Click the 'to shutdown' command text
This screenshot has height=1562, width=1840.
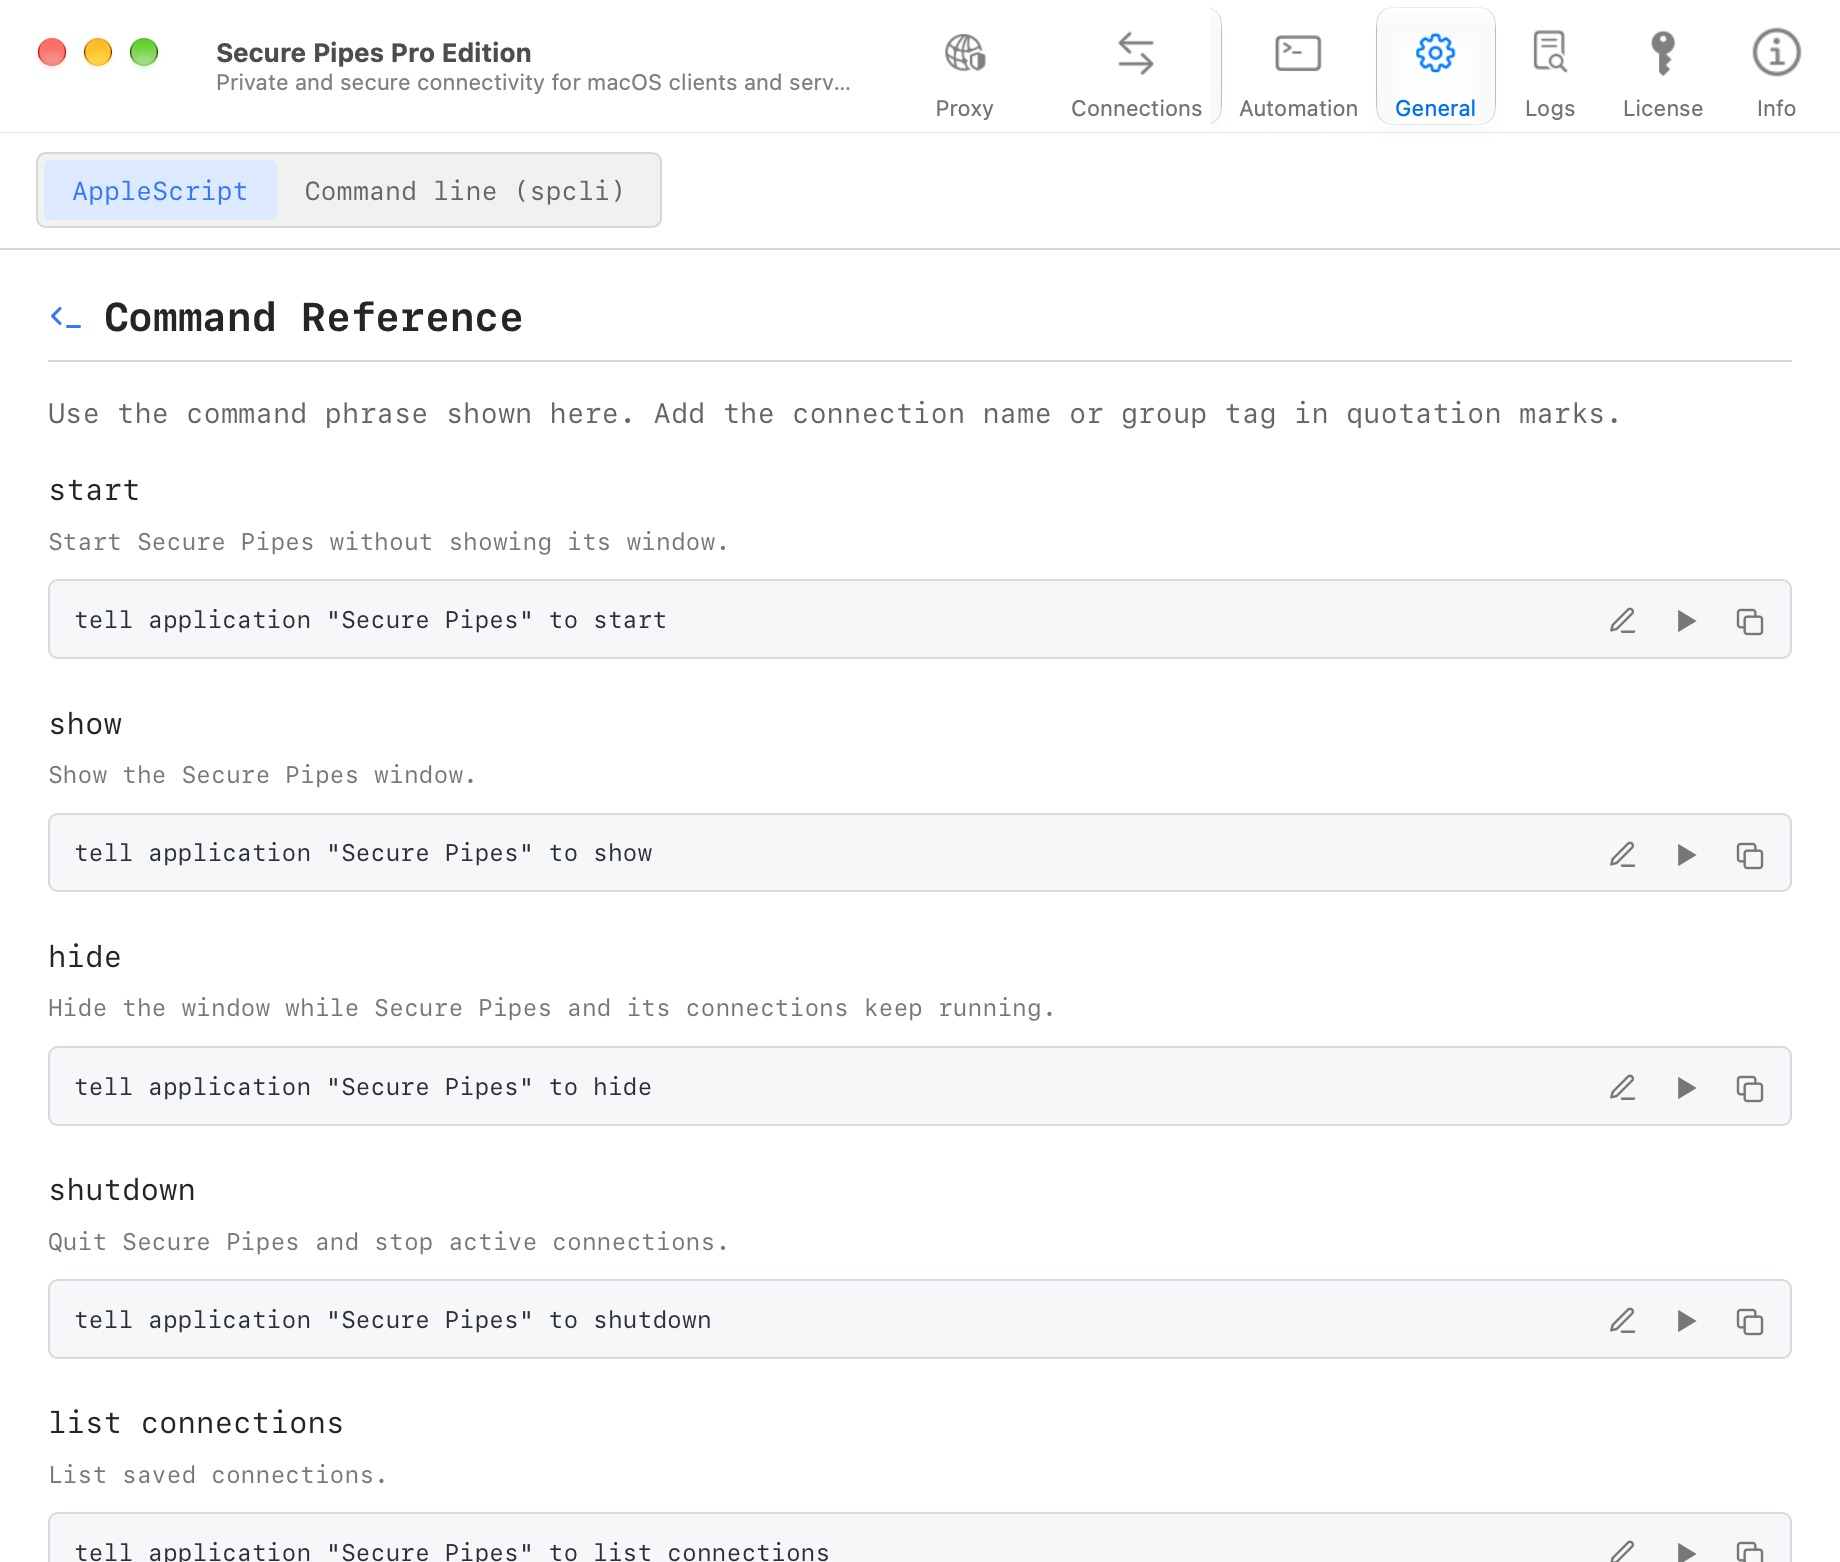393,1319
